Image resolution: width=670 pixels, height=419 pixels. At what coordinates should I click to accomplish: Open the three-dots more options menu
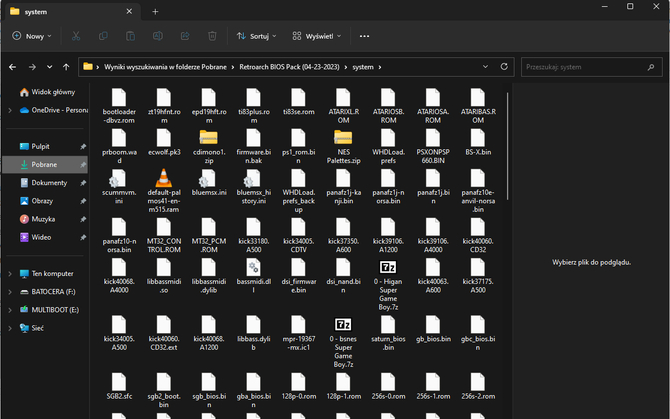click(364, 36)
